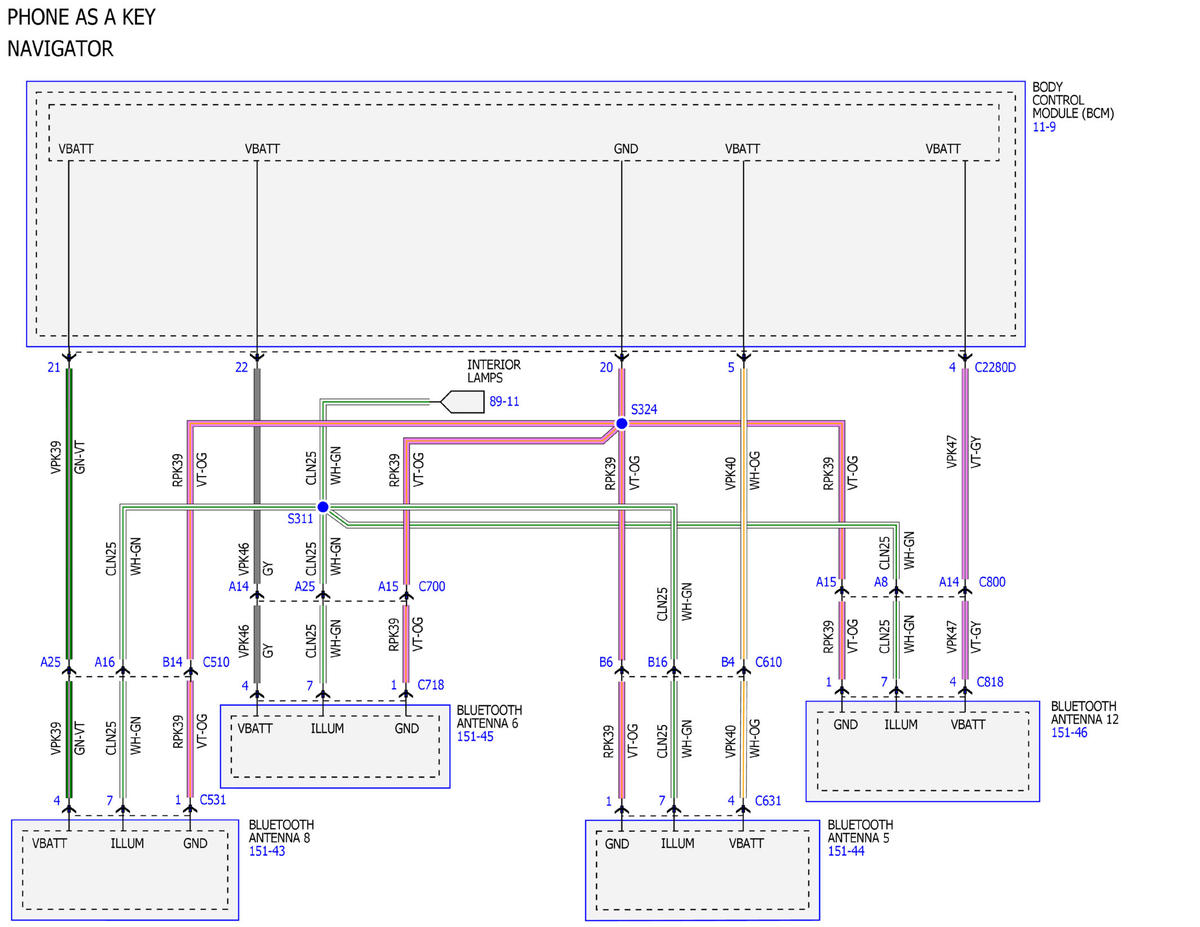This screenshot has height=927, width=1200.
Task: Select the C531 connector label
Action: (214, 800)
